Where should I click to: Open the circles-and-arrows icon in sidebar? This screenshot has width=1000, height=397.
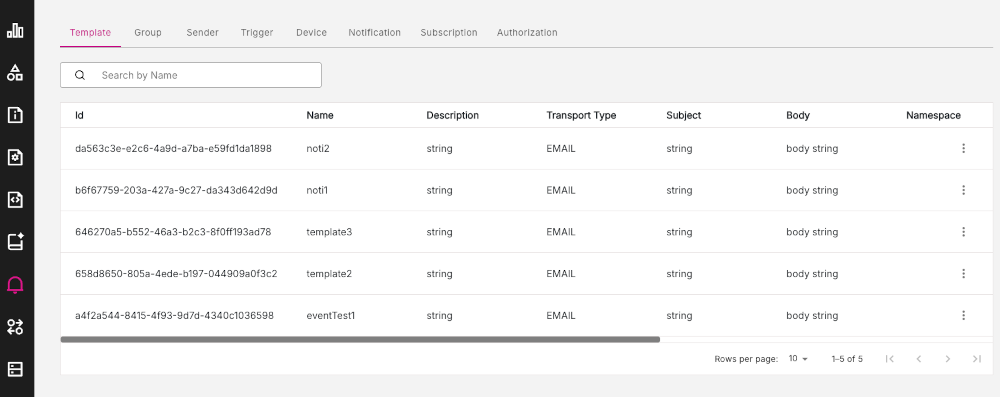point(15,327)
